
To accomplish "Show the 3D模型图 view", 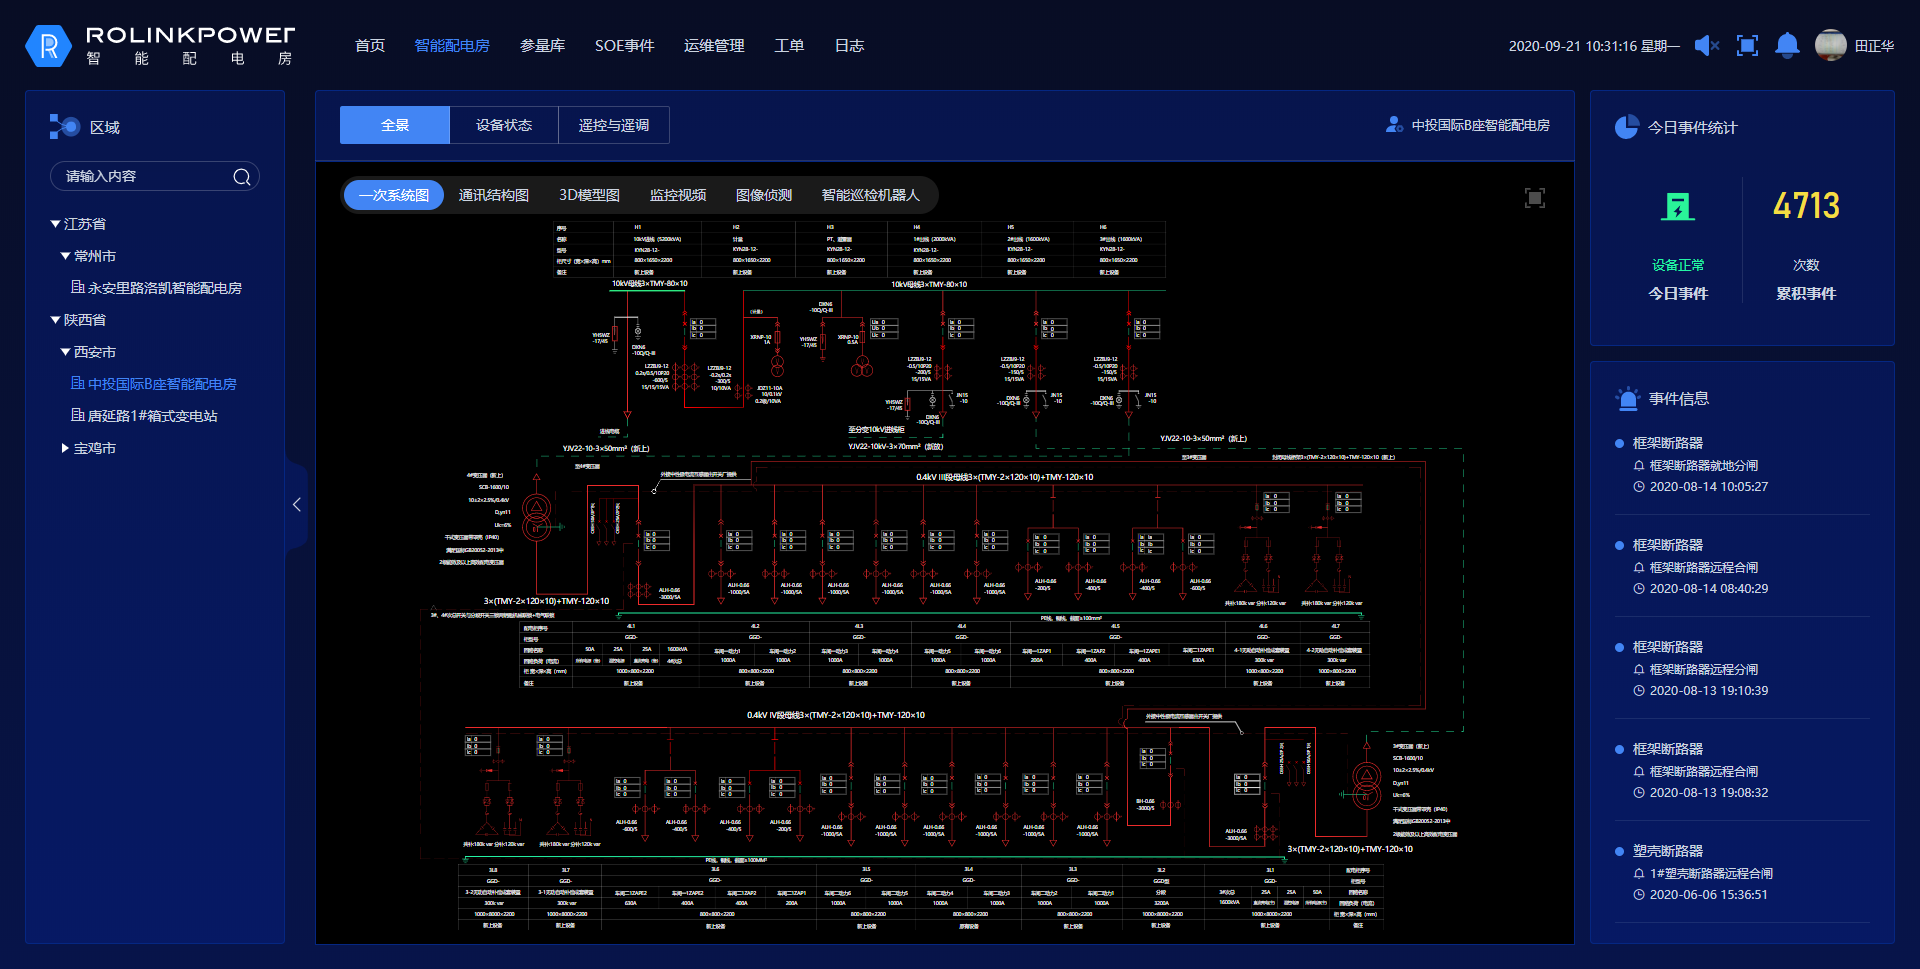I will (589, 195).
